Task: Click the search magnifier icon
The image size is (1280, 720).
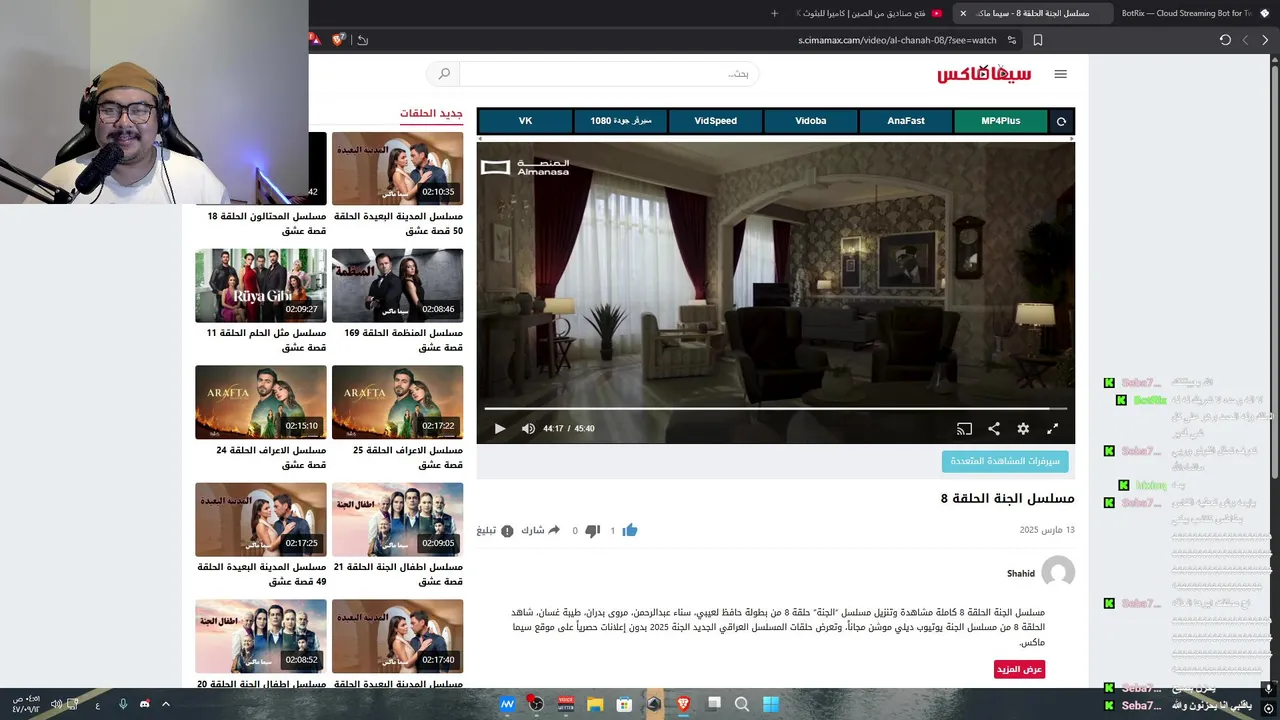Action: click(x=444, y=73)
